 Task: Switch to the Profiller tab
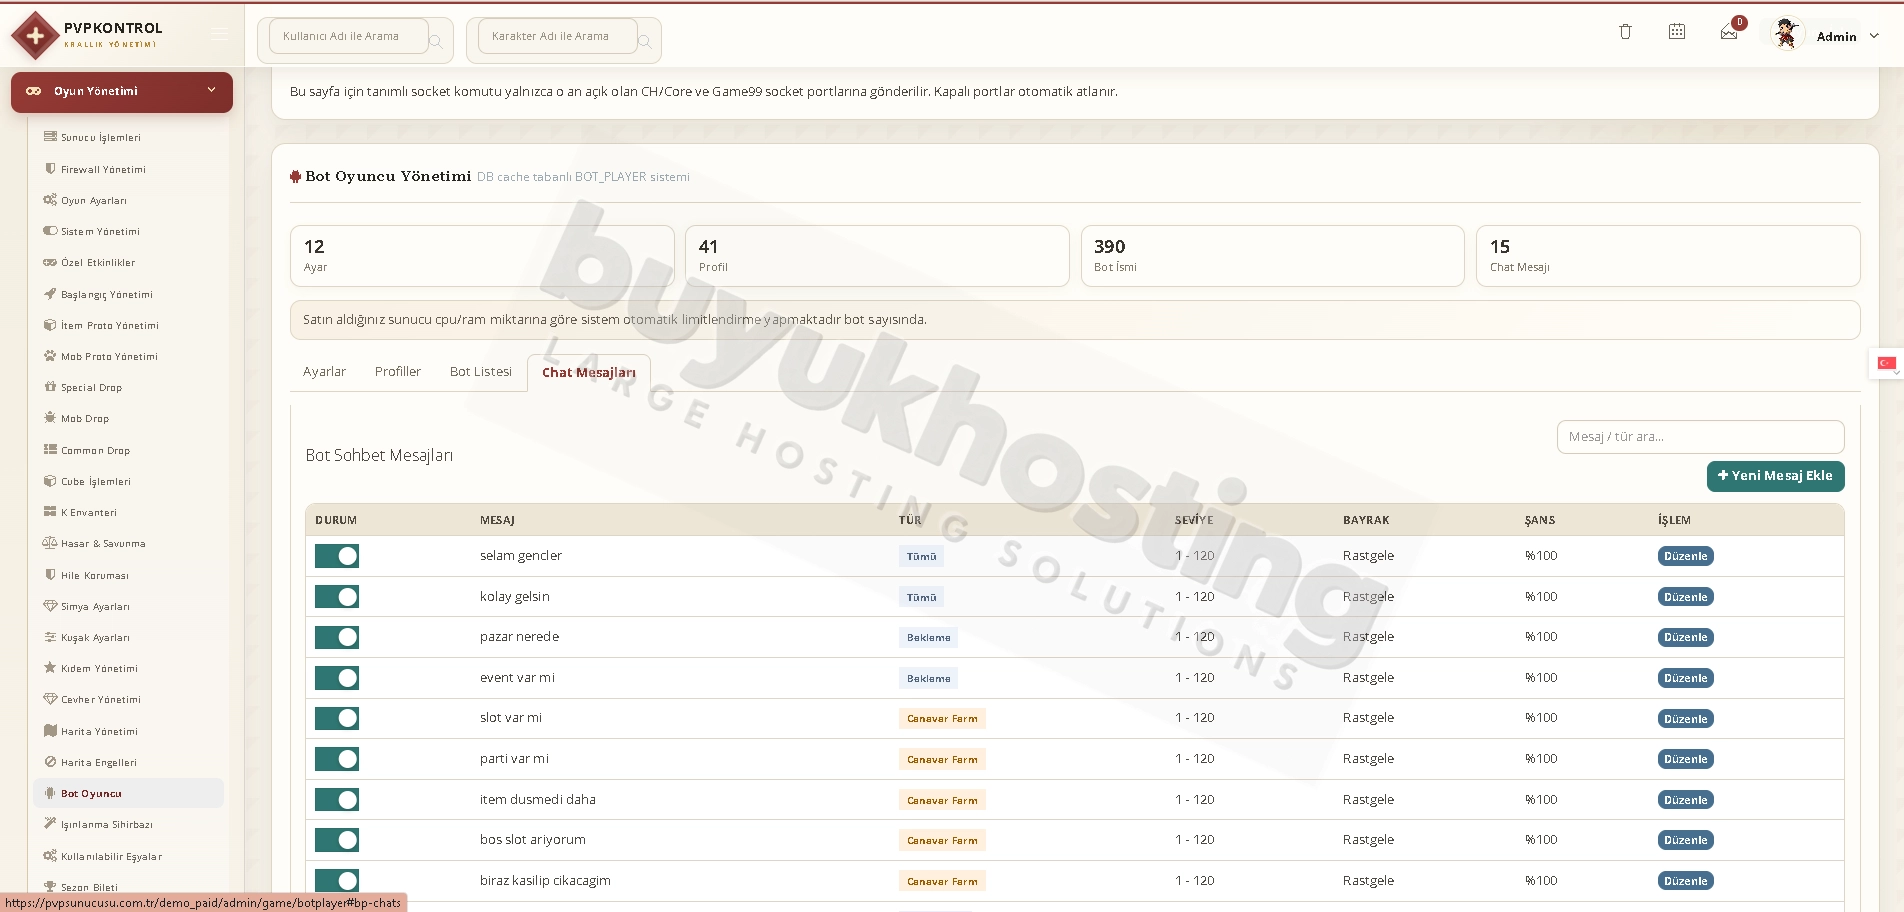[398, 372]
